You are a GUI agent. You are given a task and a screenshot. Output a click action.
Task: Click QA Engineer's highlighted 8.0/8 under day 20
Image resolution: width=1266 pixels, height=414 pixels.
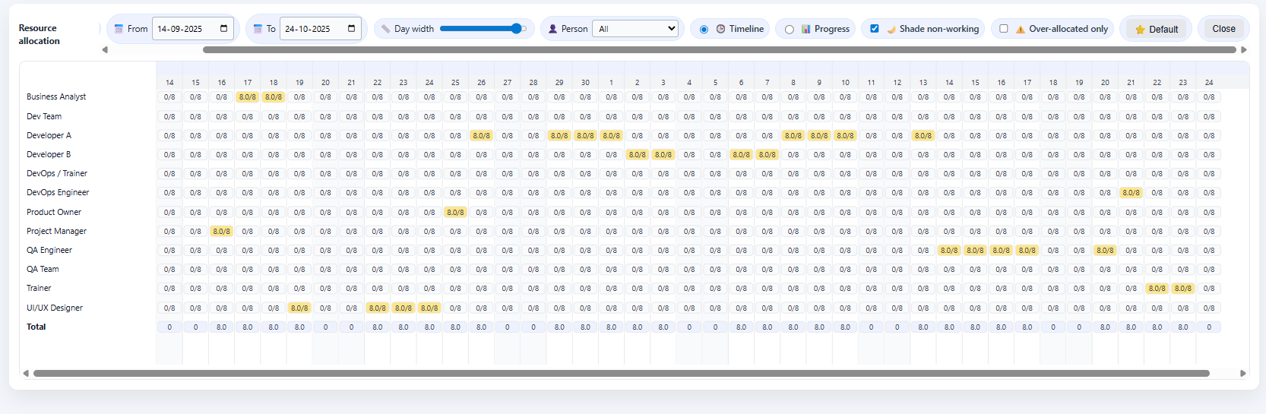1105,250
